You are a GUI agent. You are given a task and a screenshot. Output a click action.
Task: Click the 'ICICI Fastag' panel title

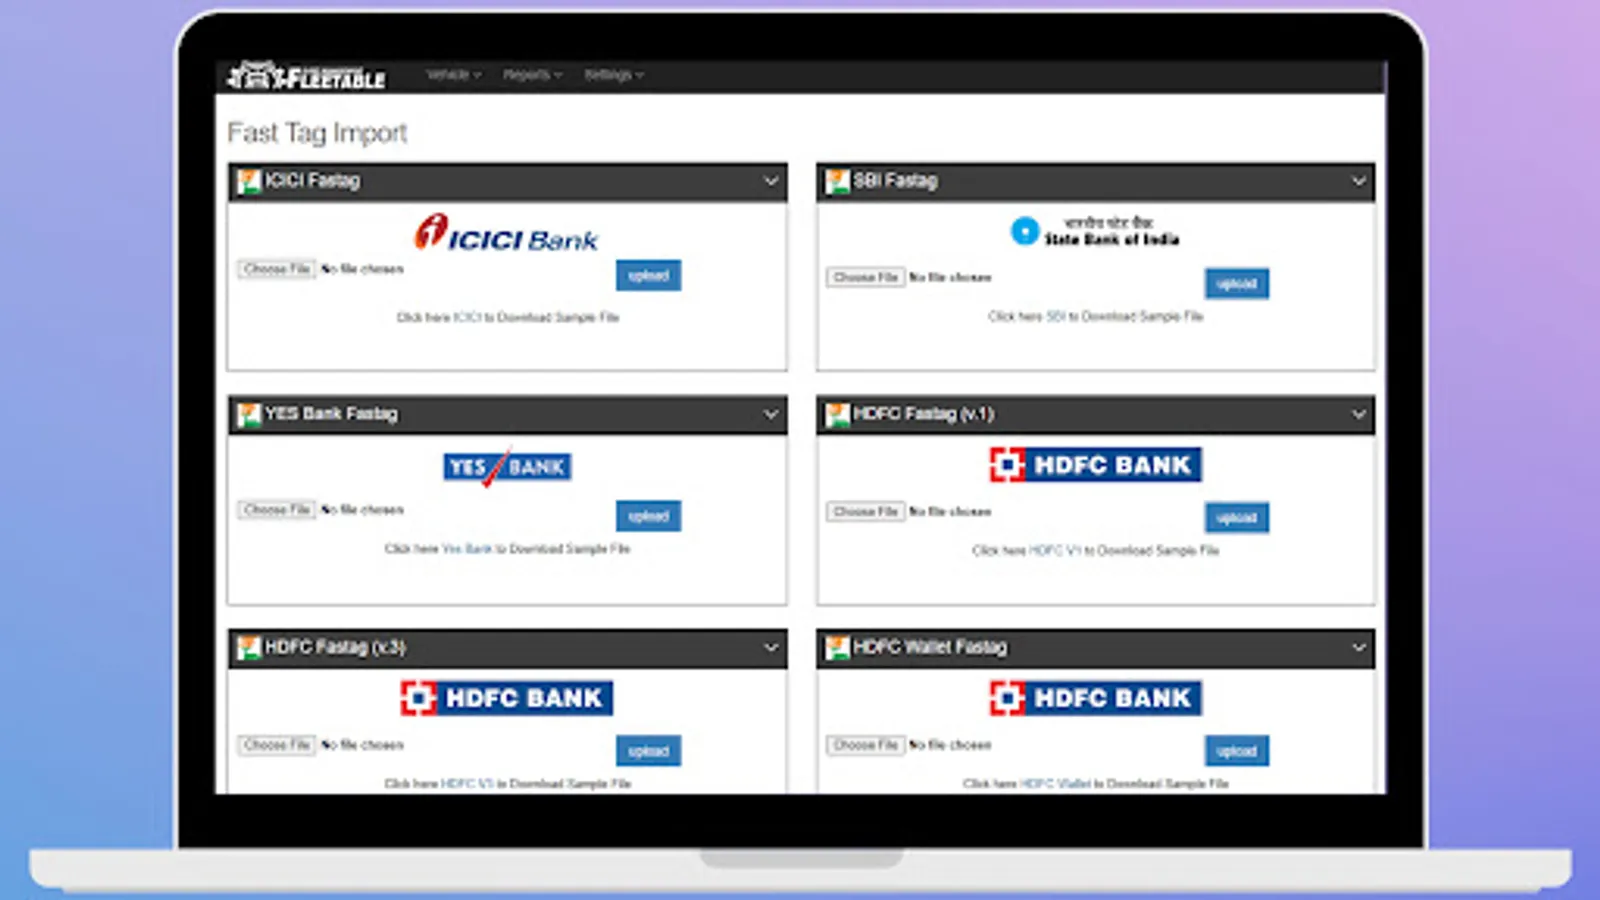[x=312, y=181]
